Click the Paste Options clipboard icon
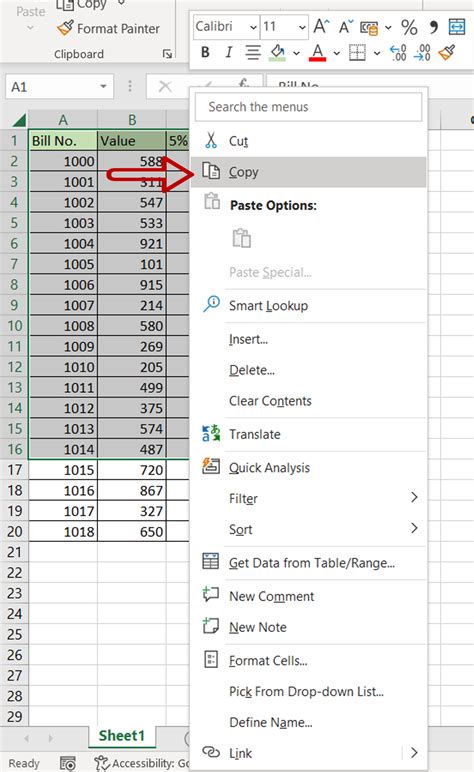 click(x=241, y=238)
